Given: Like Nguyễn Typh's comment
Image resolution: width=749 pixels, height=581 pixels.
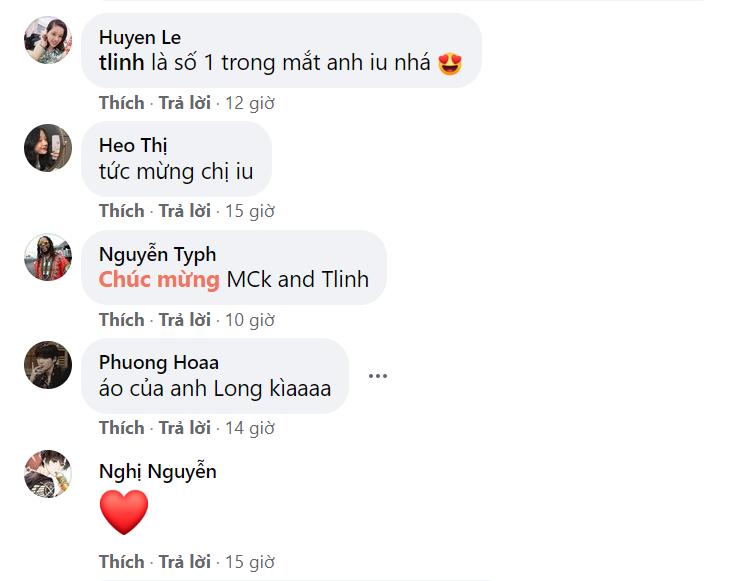Looking at the screenshot, I should [121, 320].
